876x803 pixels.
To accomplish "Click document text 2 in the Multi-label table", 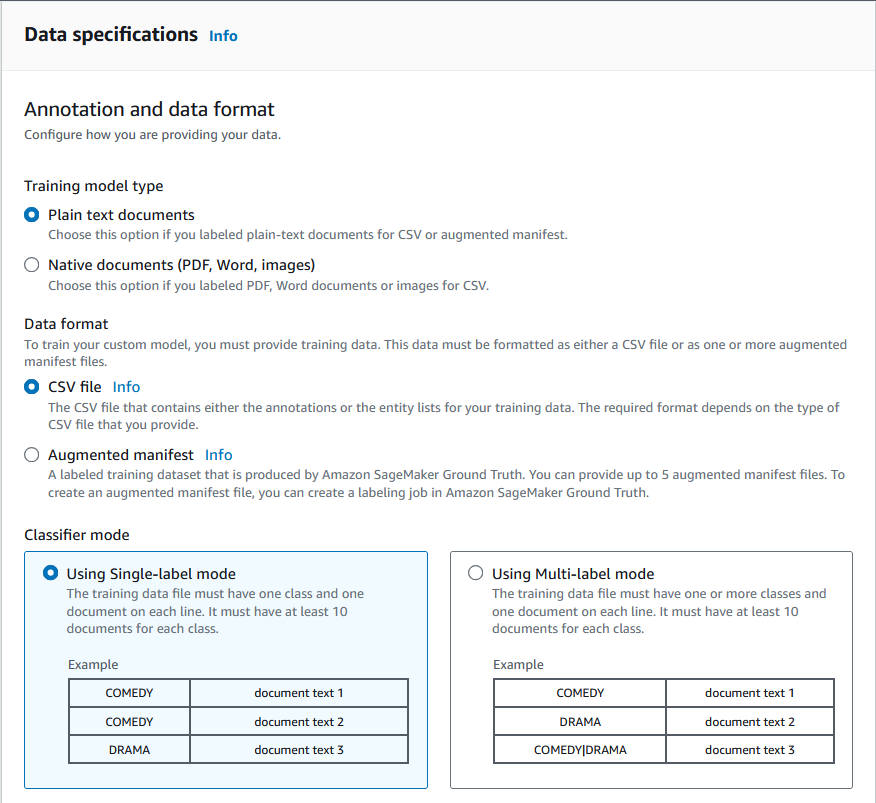I will coord(749,721).
